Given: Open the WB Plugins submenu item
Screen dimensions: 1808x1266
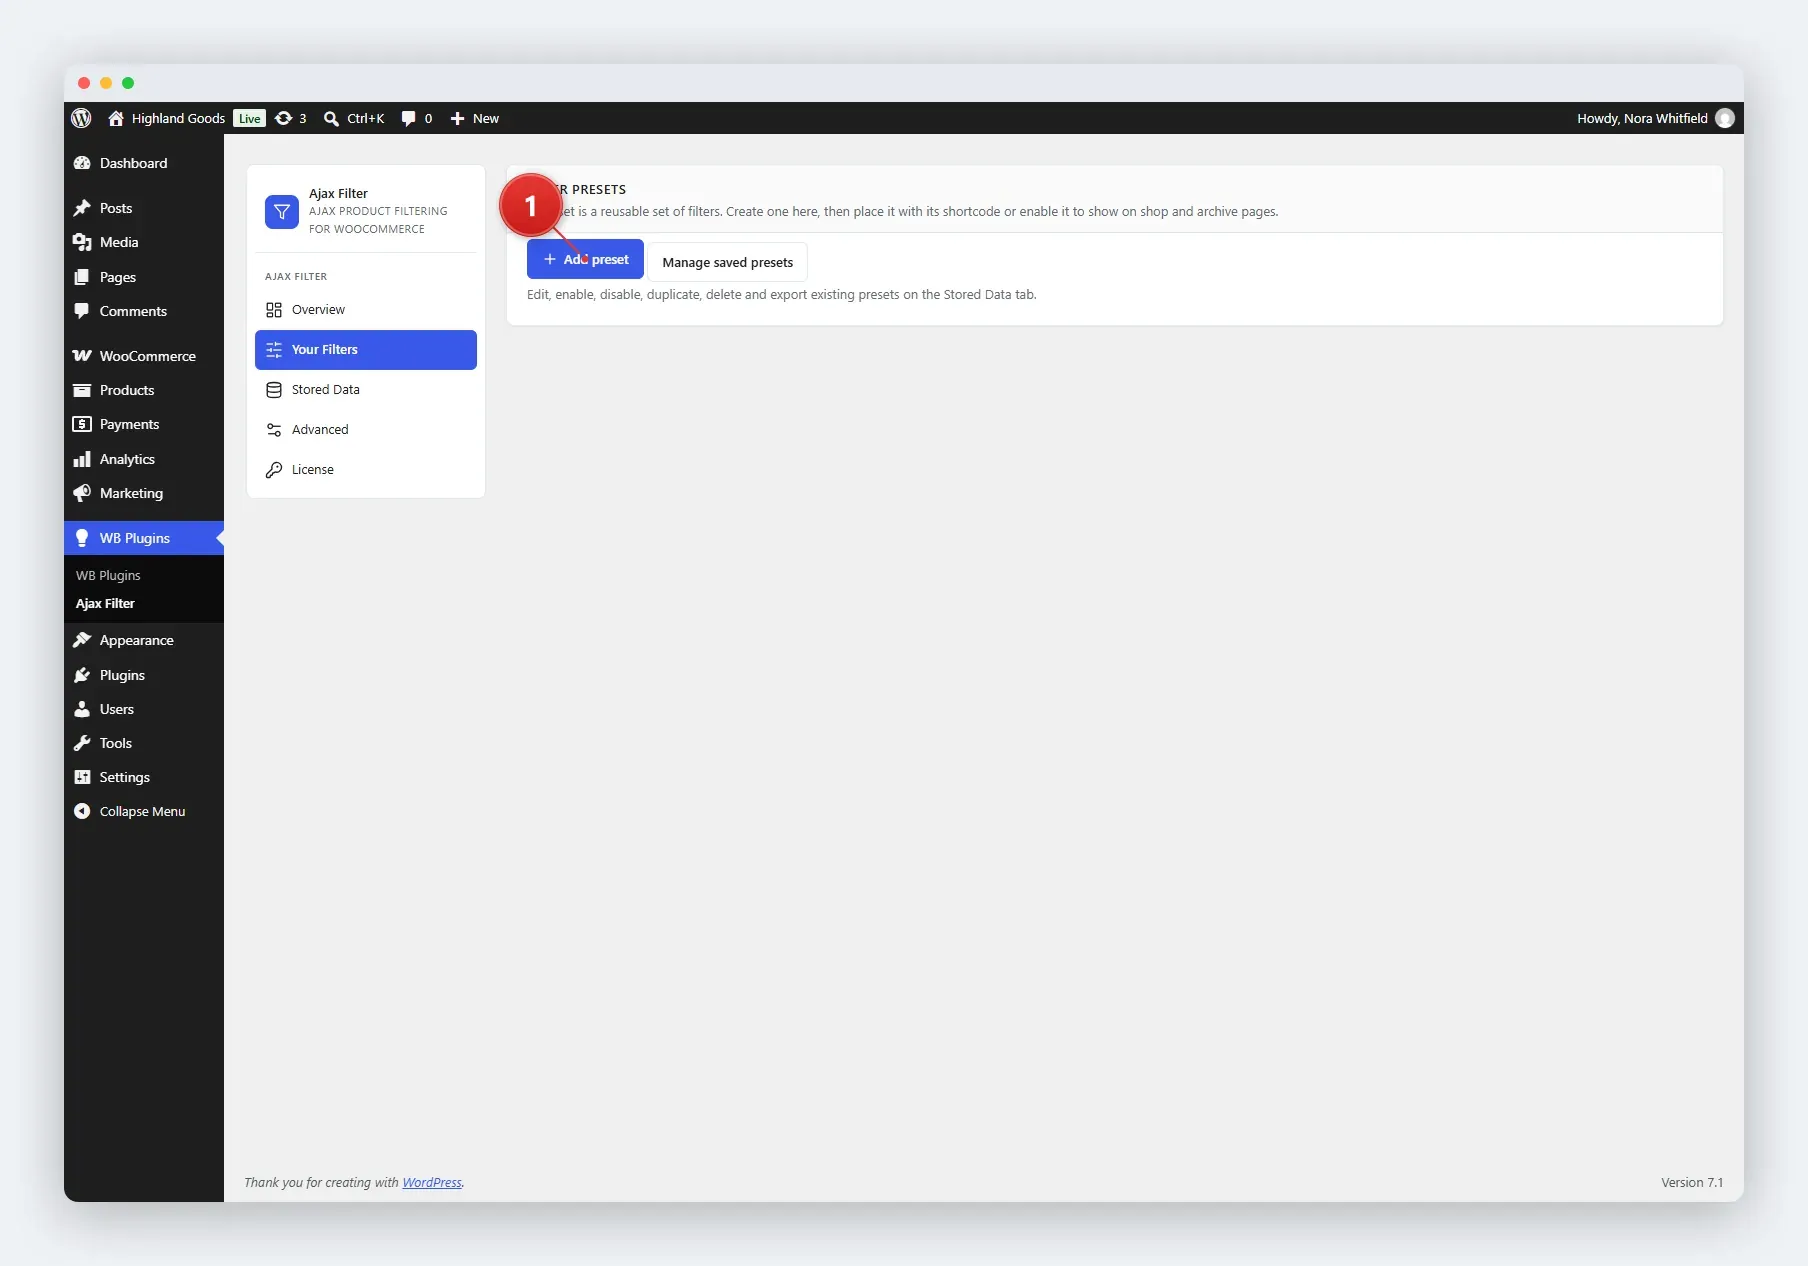Looking at the screenshot, I should (108, 575).
